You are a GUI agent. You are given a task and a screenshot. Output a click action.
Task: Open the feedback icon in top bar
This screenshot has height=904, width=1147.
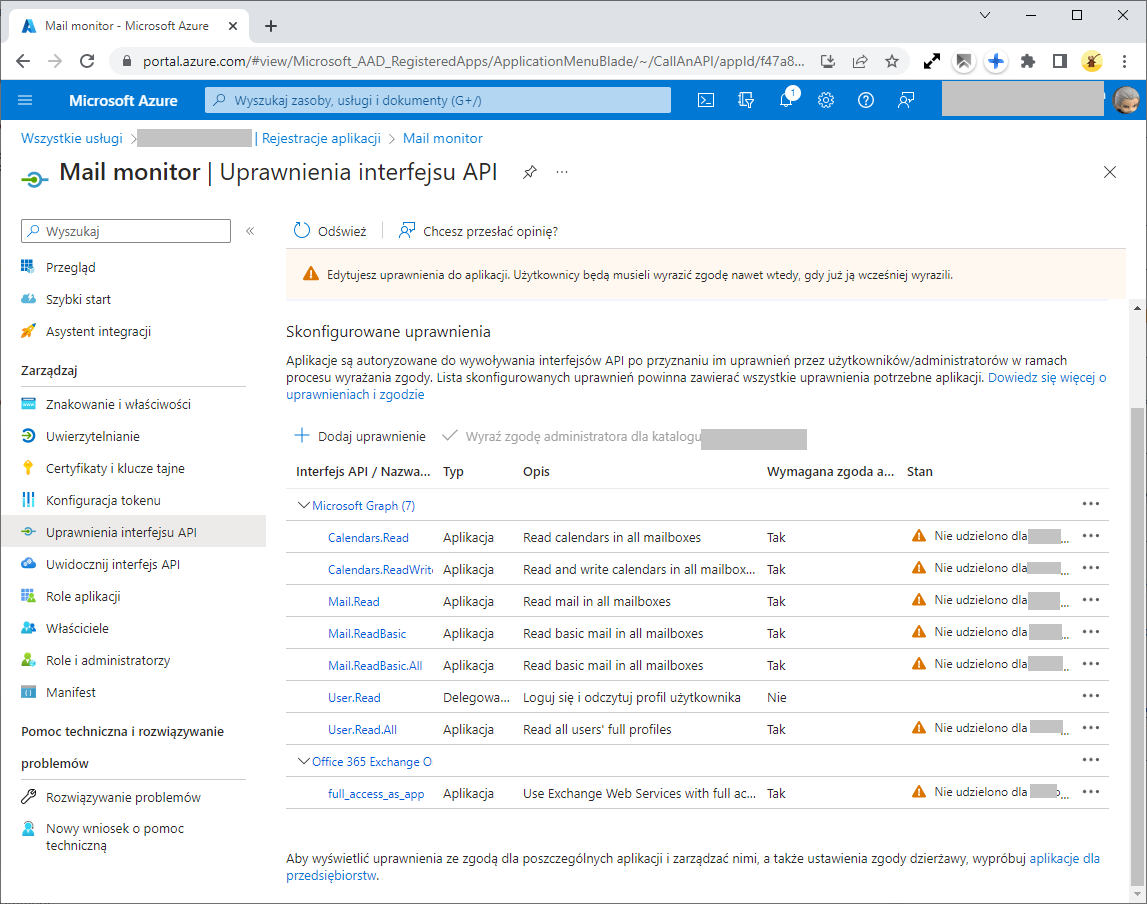(x=906, y=100)
